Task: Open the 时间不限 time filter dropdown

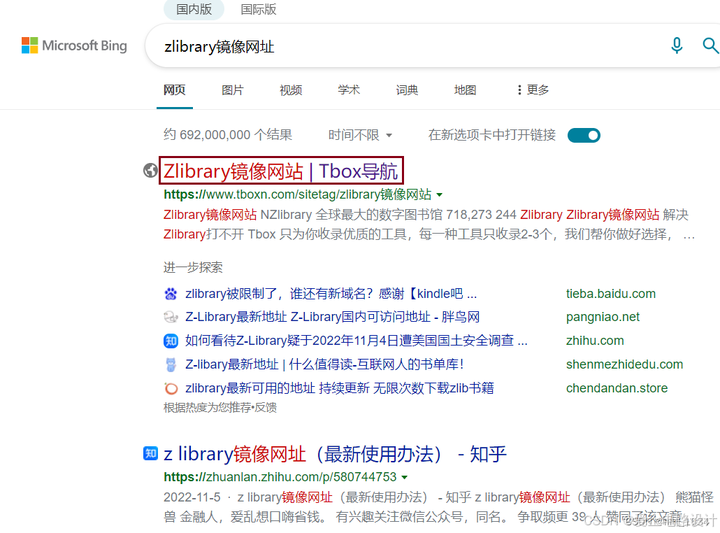Action: (x=360, y=135)
